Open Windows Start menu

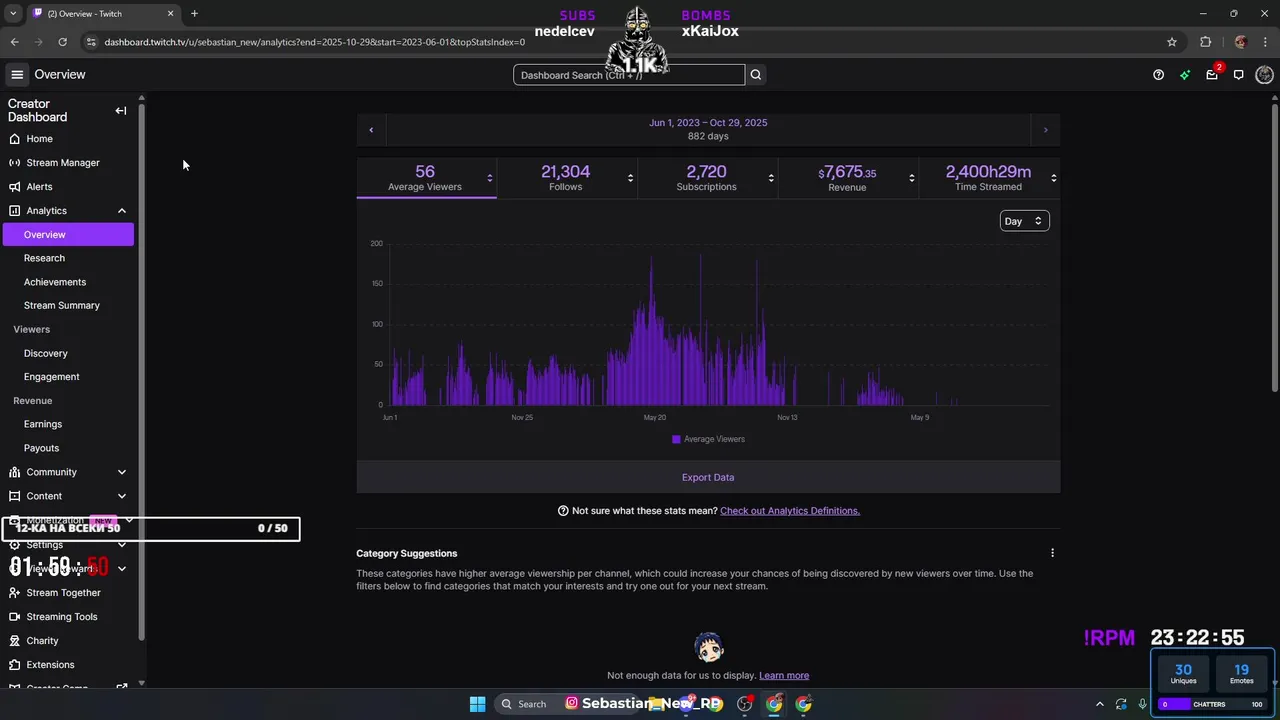(477, 704)
